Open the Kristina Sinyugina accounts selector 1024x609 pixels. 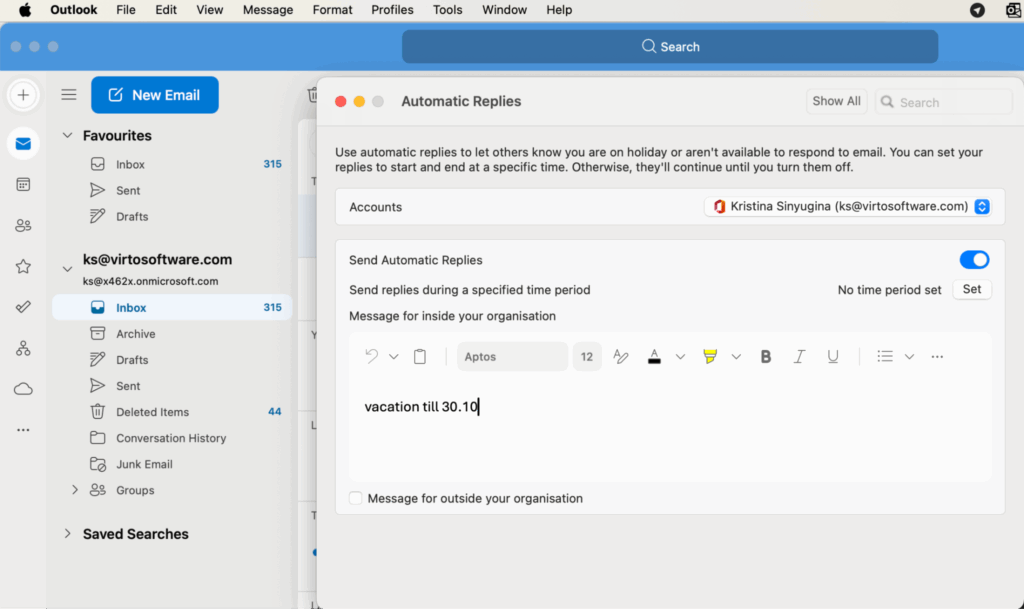click(x=851, y=206)
